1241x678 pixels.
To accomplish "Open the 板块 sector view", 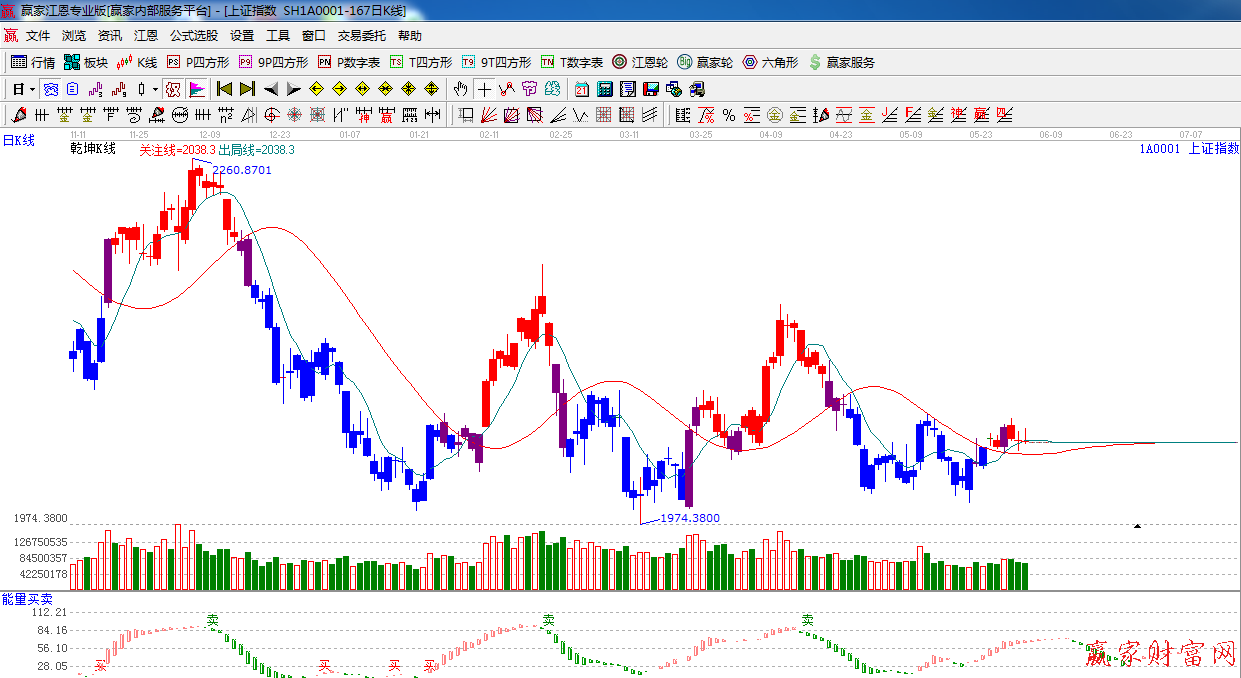I will [x=86, y=62].
